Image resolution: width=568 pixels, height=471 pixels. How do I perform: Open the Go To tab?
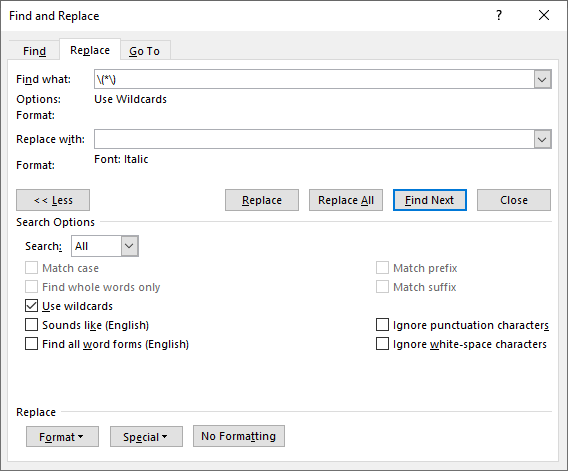coord(145,51)
